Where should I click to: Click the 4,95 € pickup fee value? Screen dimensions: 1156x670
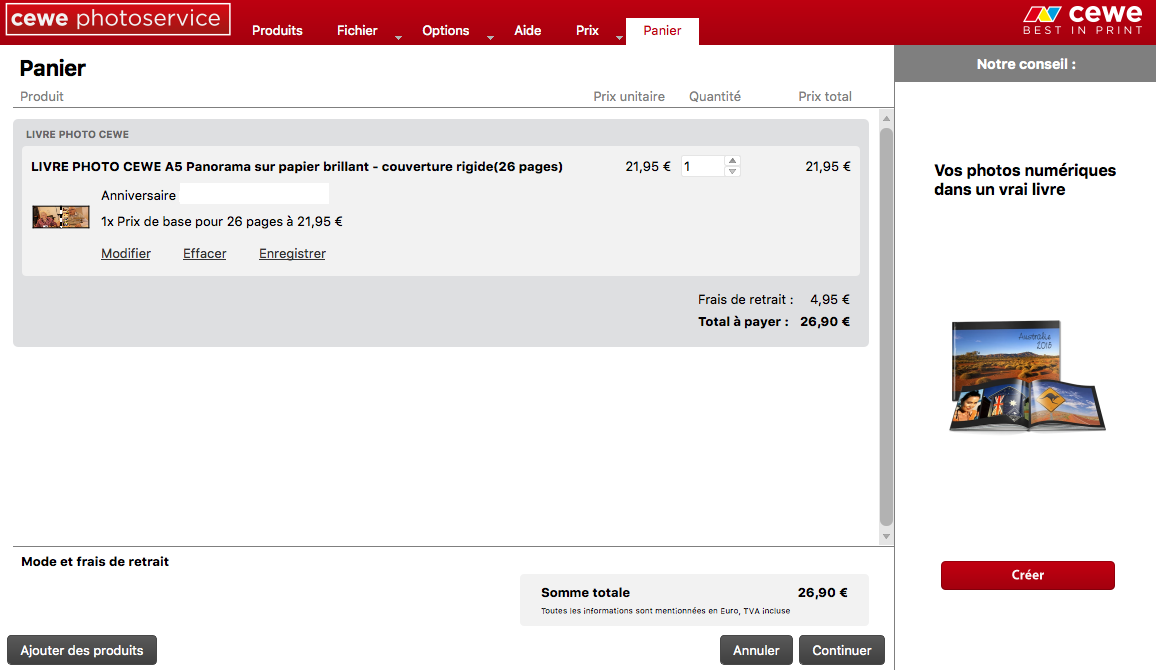pyautogui.click(x=829, y=299)
